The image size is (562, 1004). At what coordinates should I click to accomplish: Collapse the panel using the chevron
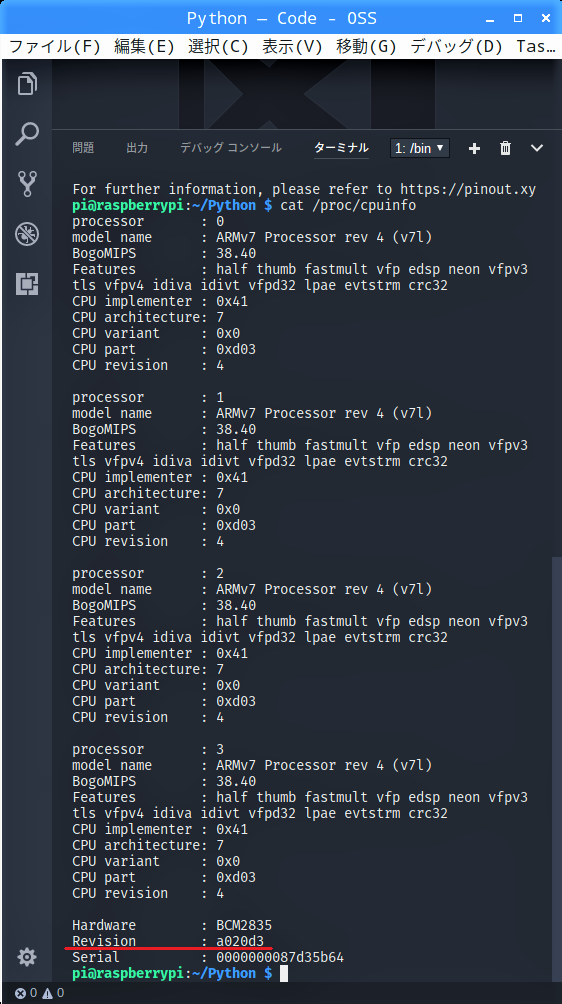pyautogui.click(x=537, y=149)
